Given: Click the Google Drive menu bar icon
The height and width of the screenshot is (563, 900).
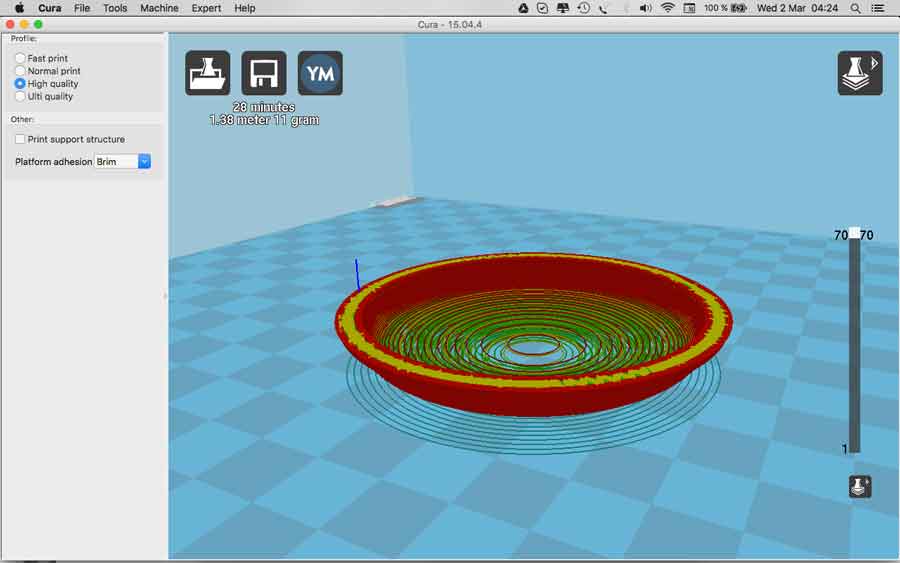Looking at the screenshot, I should tap(523, 8).
